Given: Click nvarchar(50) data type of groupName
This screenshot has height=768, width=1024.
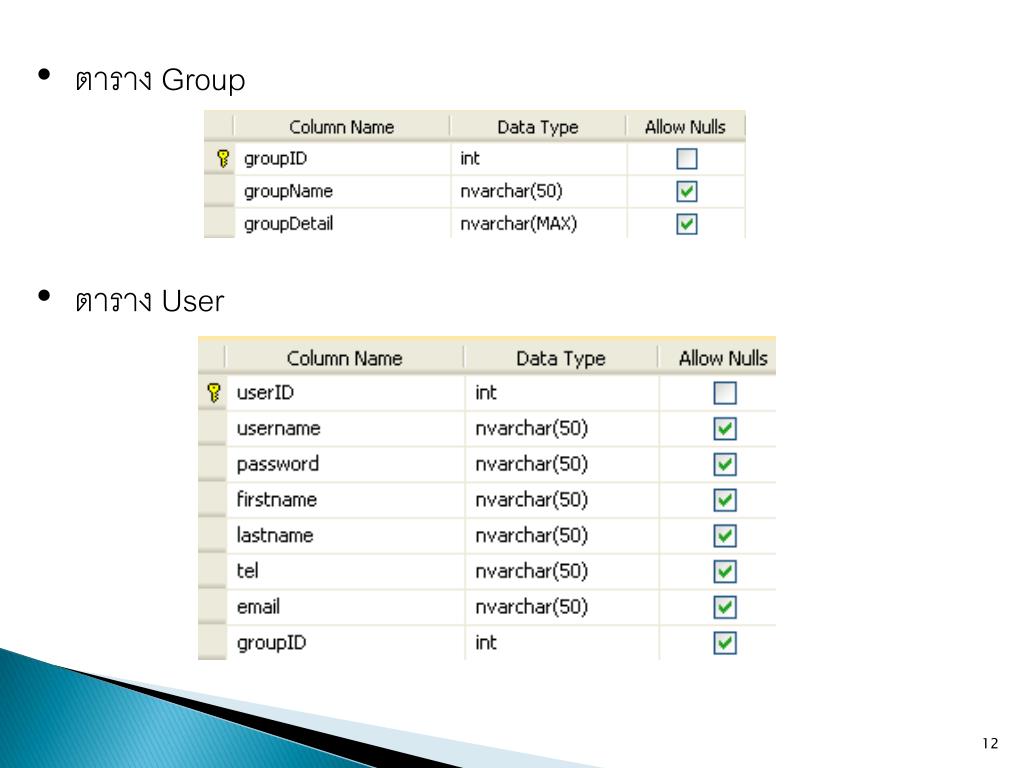Looking at the screenshot, I should (539, 191).
